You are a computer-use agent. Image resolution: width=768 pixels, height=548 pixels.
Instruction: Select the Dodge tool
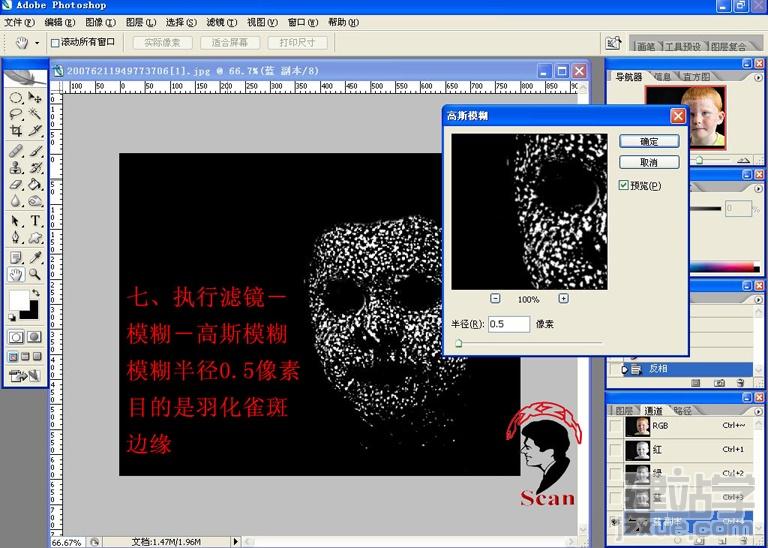click(x=34, y=201)
